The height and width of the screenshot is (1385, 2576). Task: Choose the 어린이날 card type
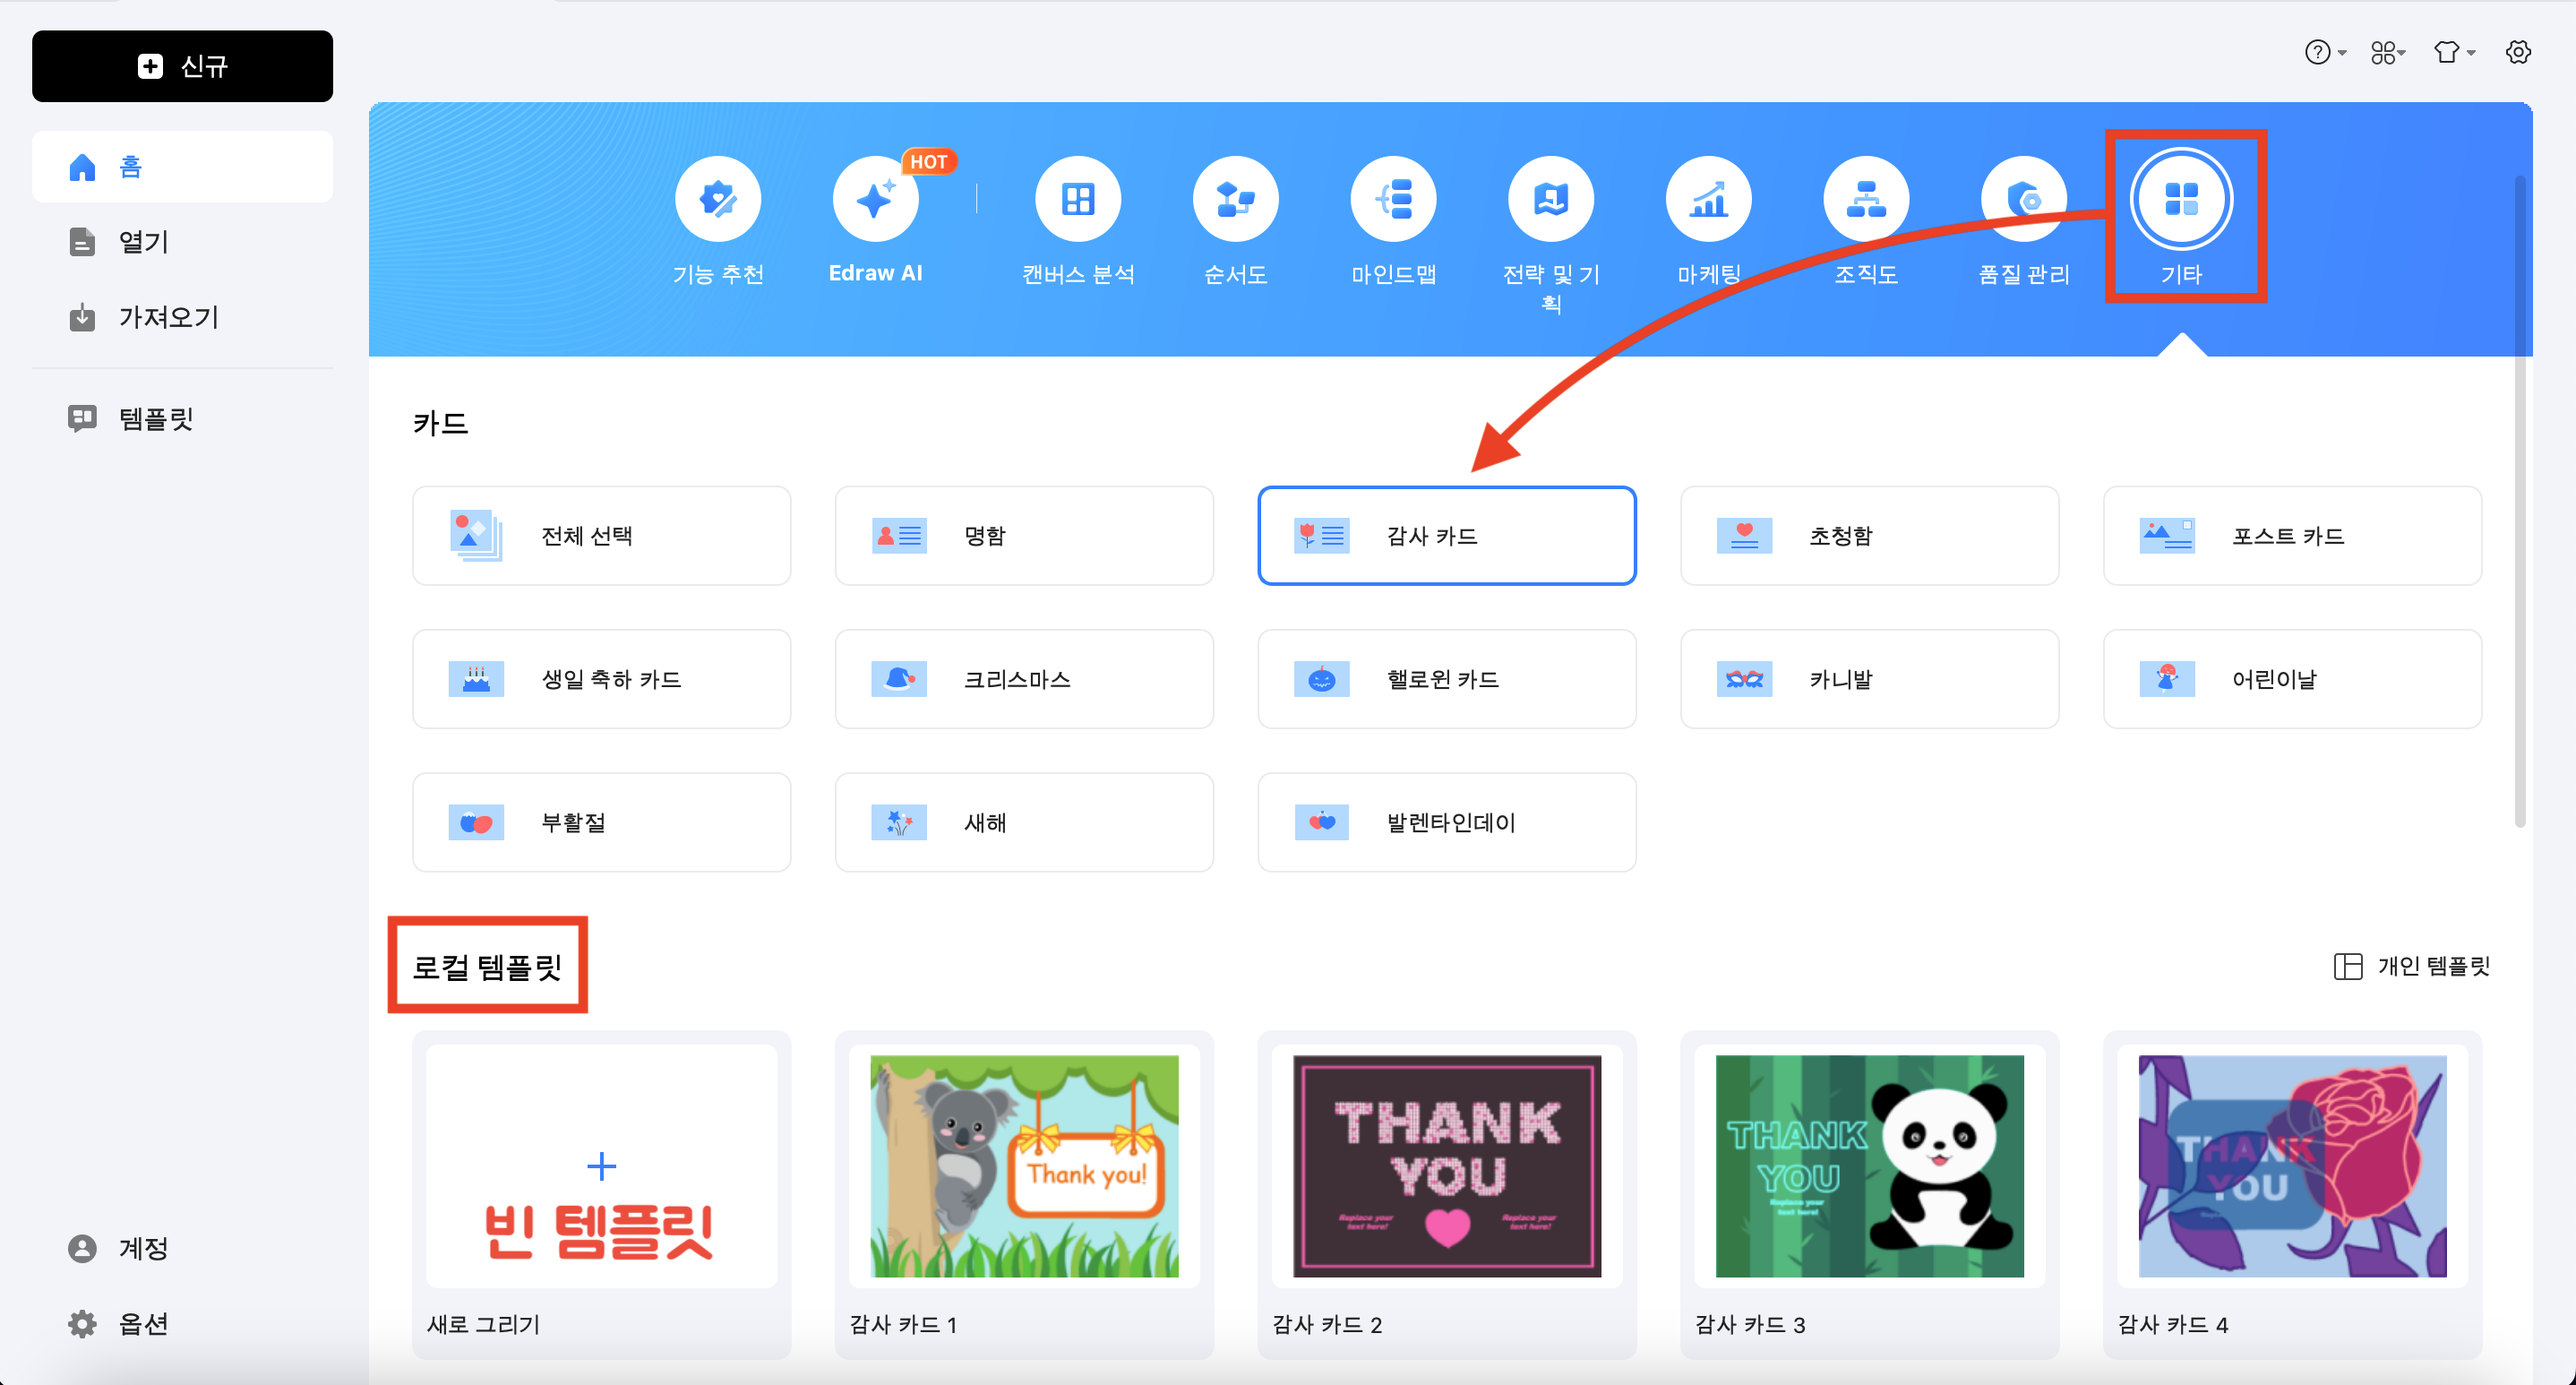click(x=2292, y=679)
